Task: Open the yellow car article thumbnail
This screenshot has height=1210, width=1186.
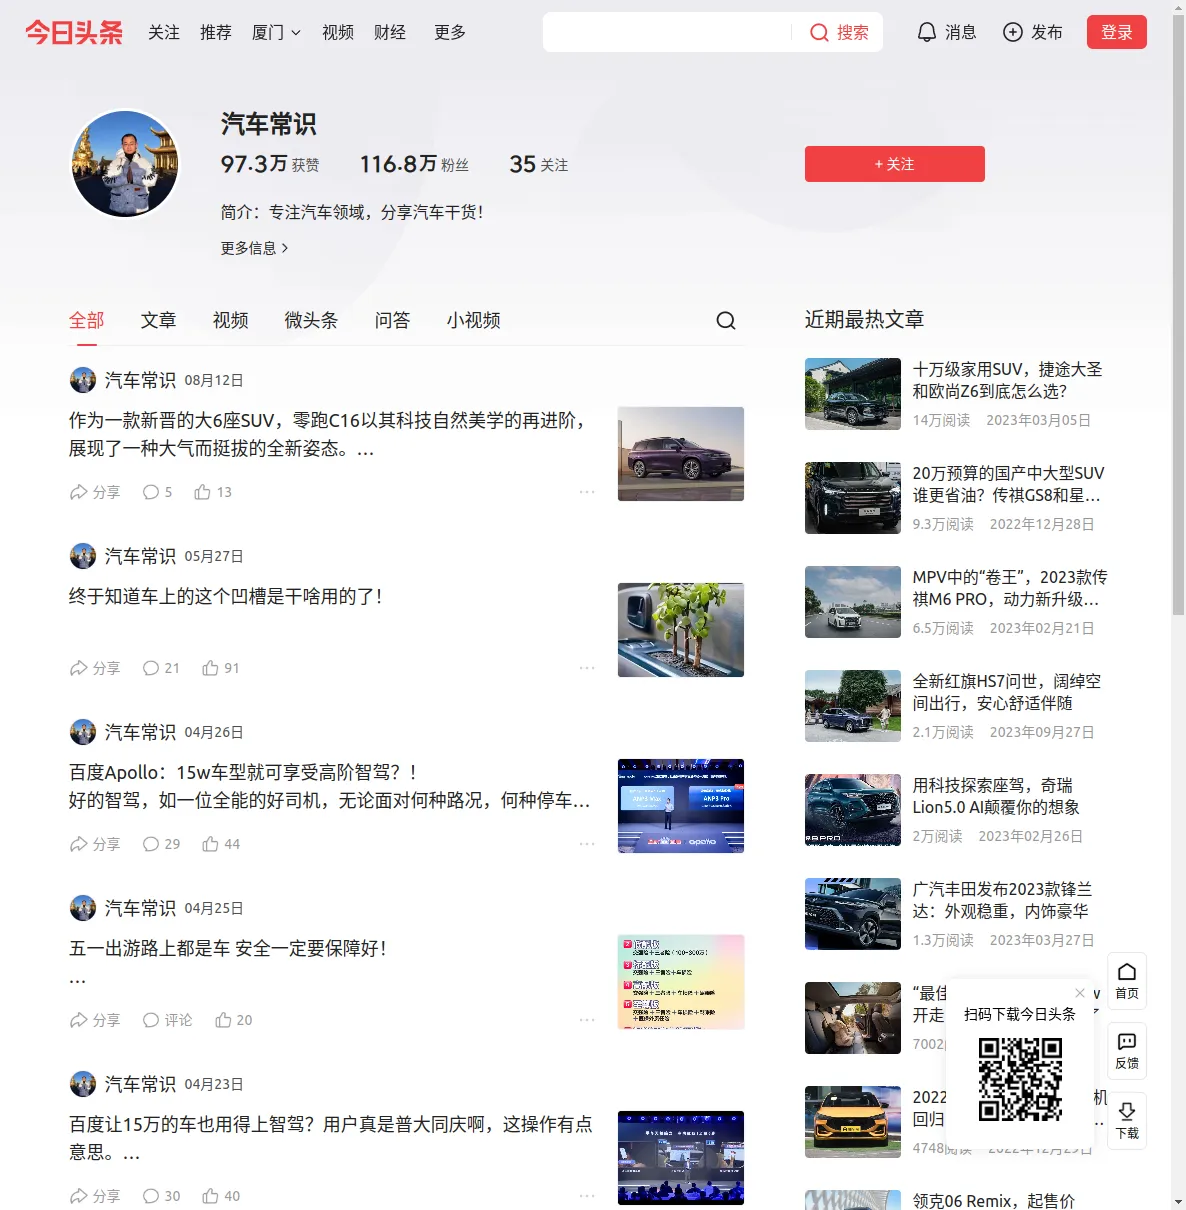Action: pos(853,1122)
